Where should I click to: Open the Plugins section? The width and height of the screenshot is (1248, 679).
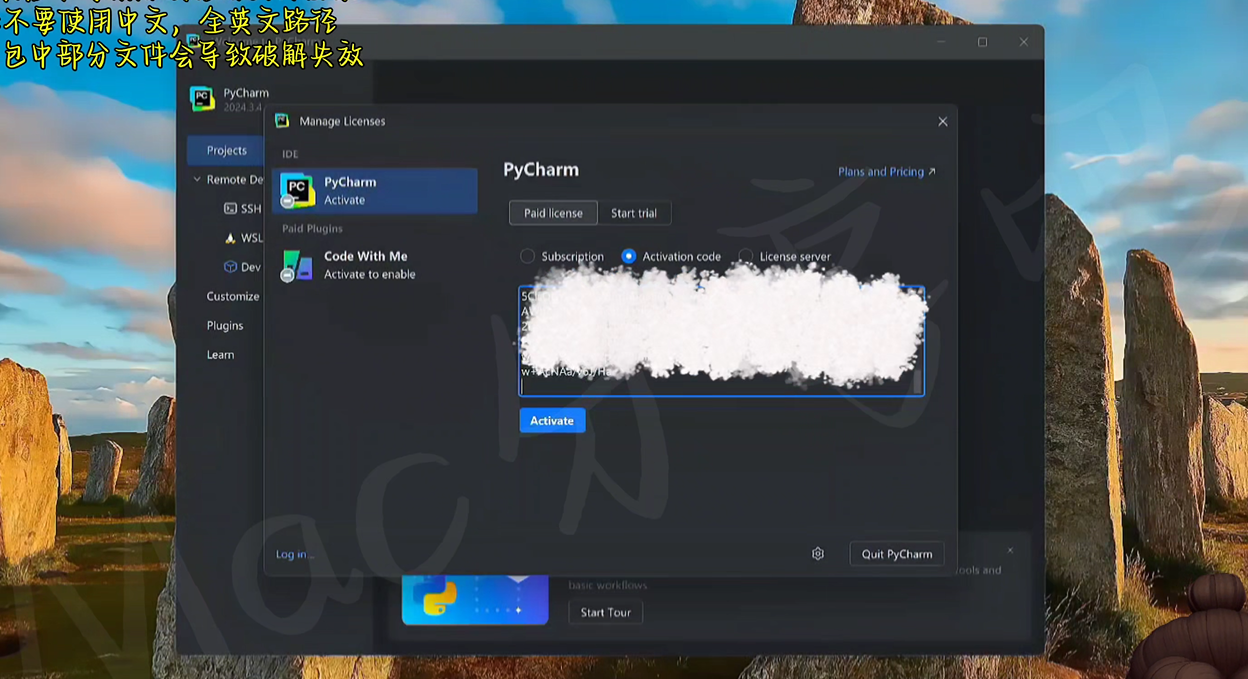point(225,325)
